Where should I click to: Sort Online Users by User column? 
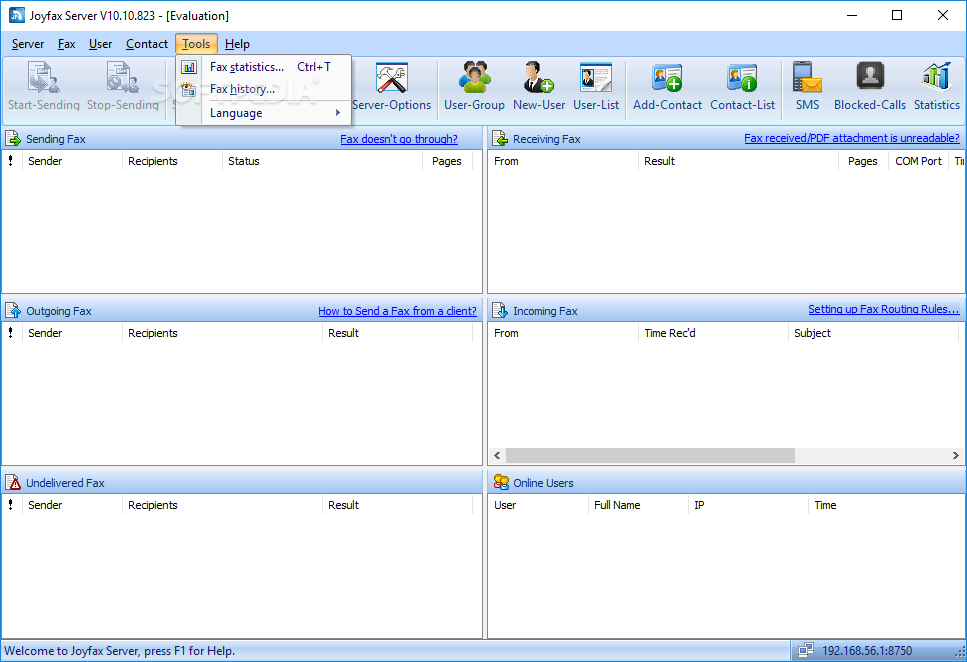click(x=538, y=505)
